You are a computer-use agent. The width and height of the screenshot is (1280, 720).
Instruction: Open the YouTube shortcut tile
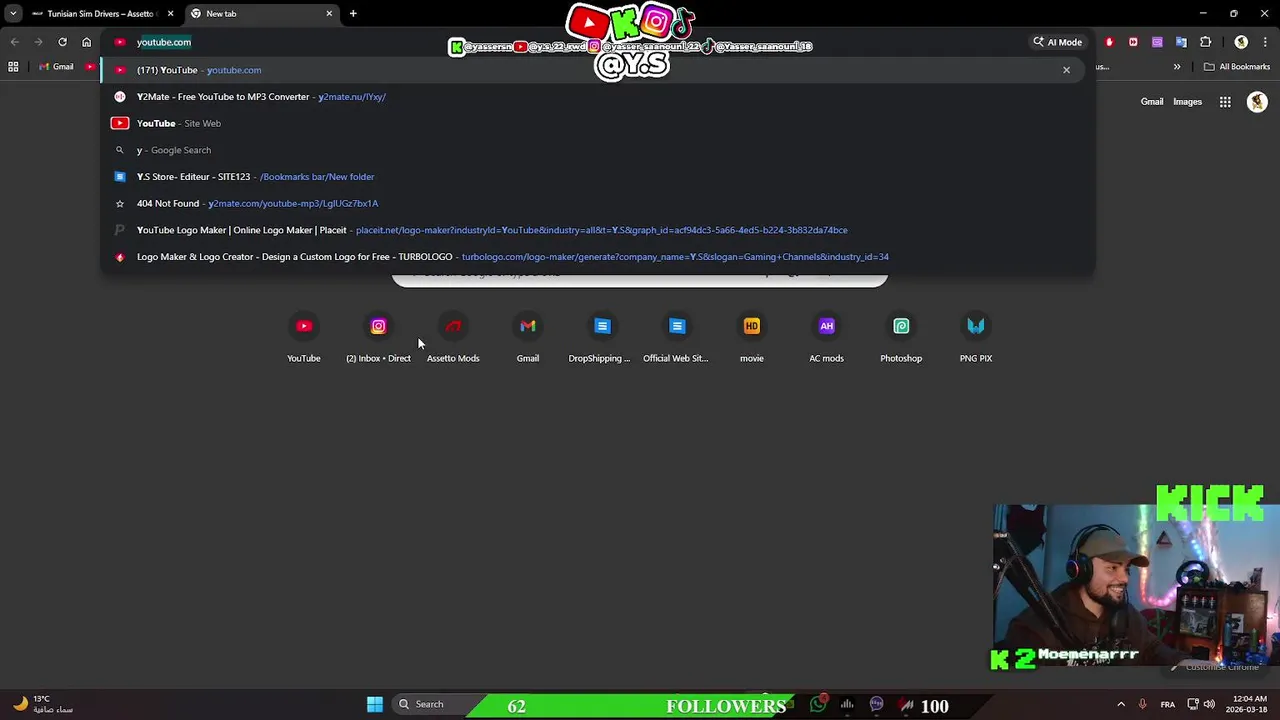[304, 338]
